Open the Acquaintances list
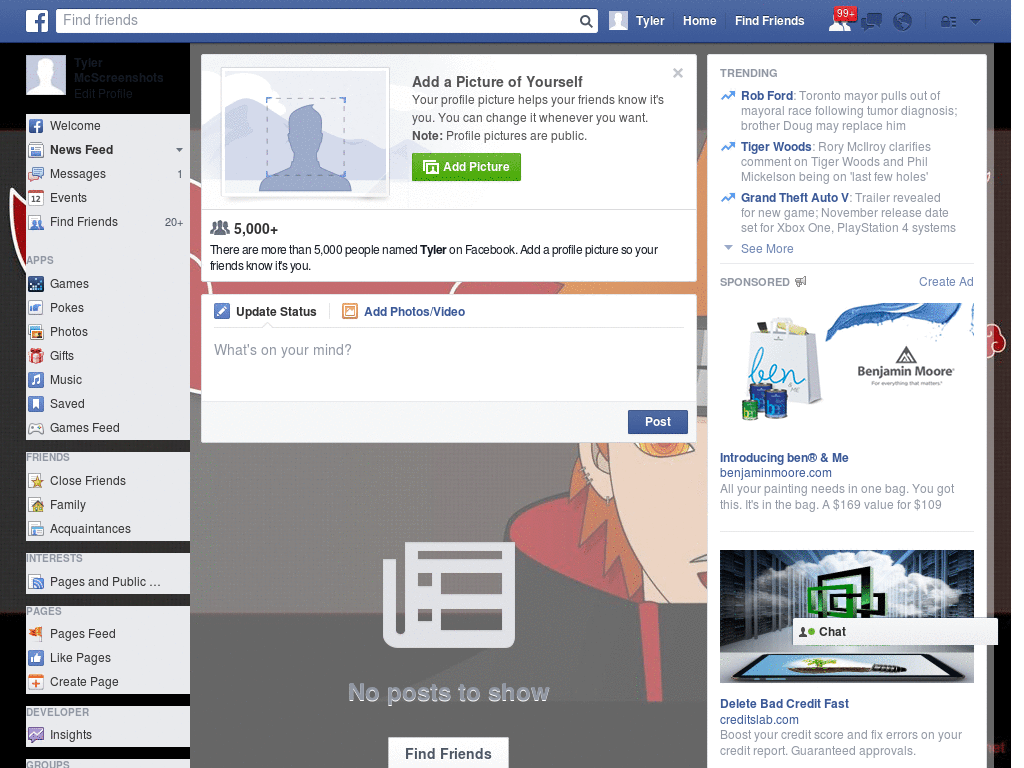This screenshot has height=768, width=1024. pyautogui.click(x=108, y=529)
